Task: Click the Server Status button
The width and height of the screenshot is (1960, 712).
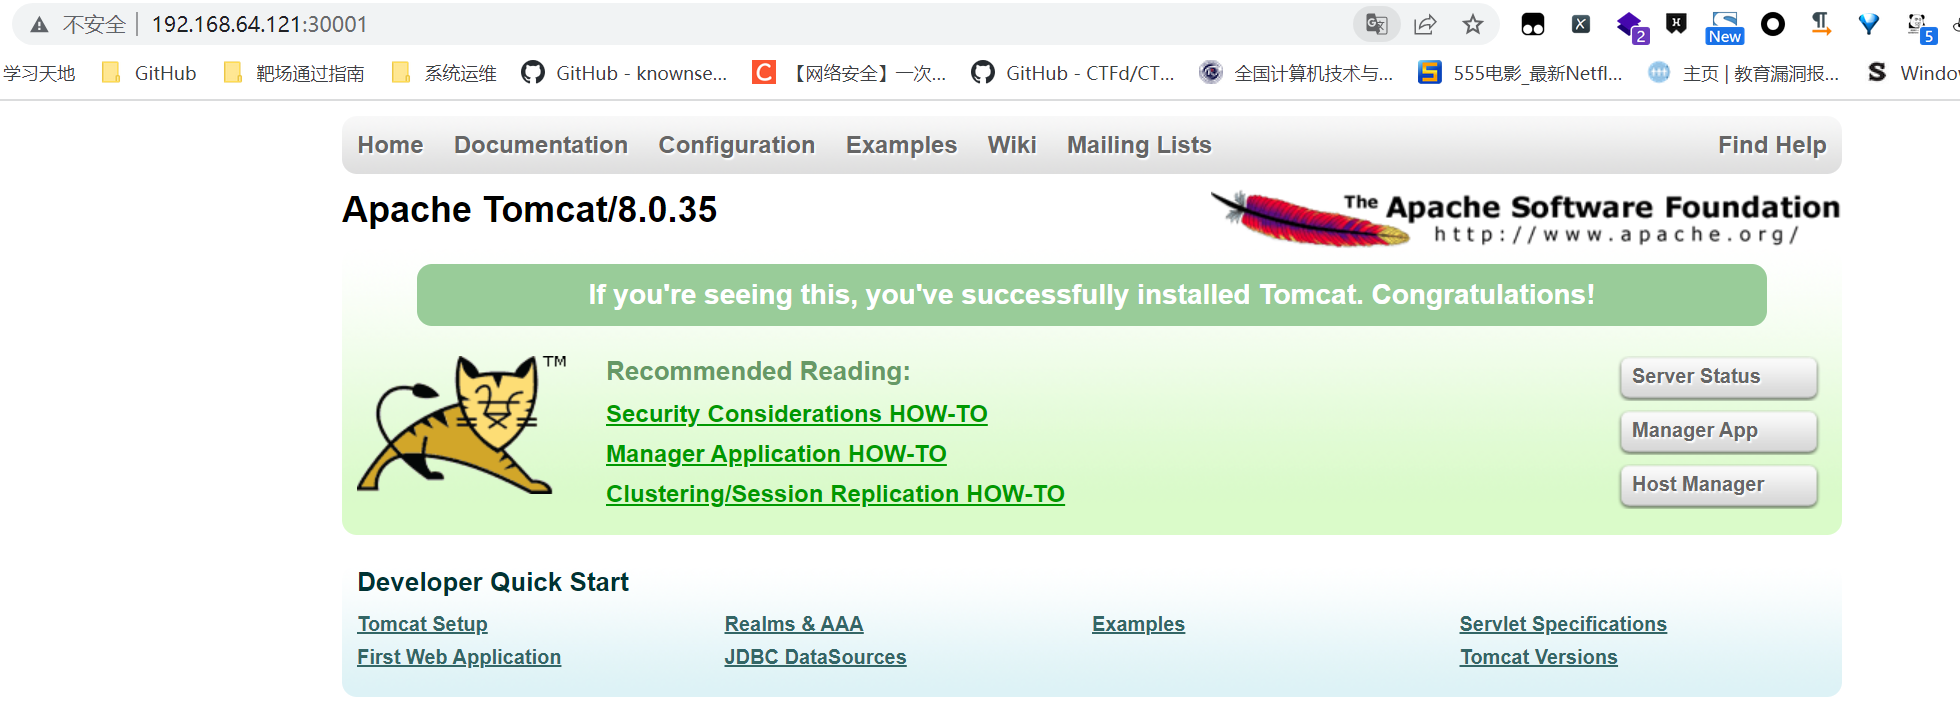Action: (1718, 377)
